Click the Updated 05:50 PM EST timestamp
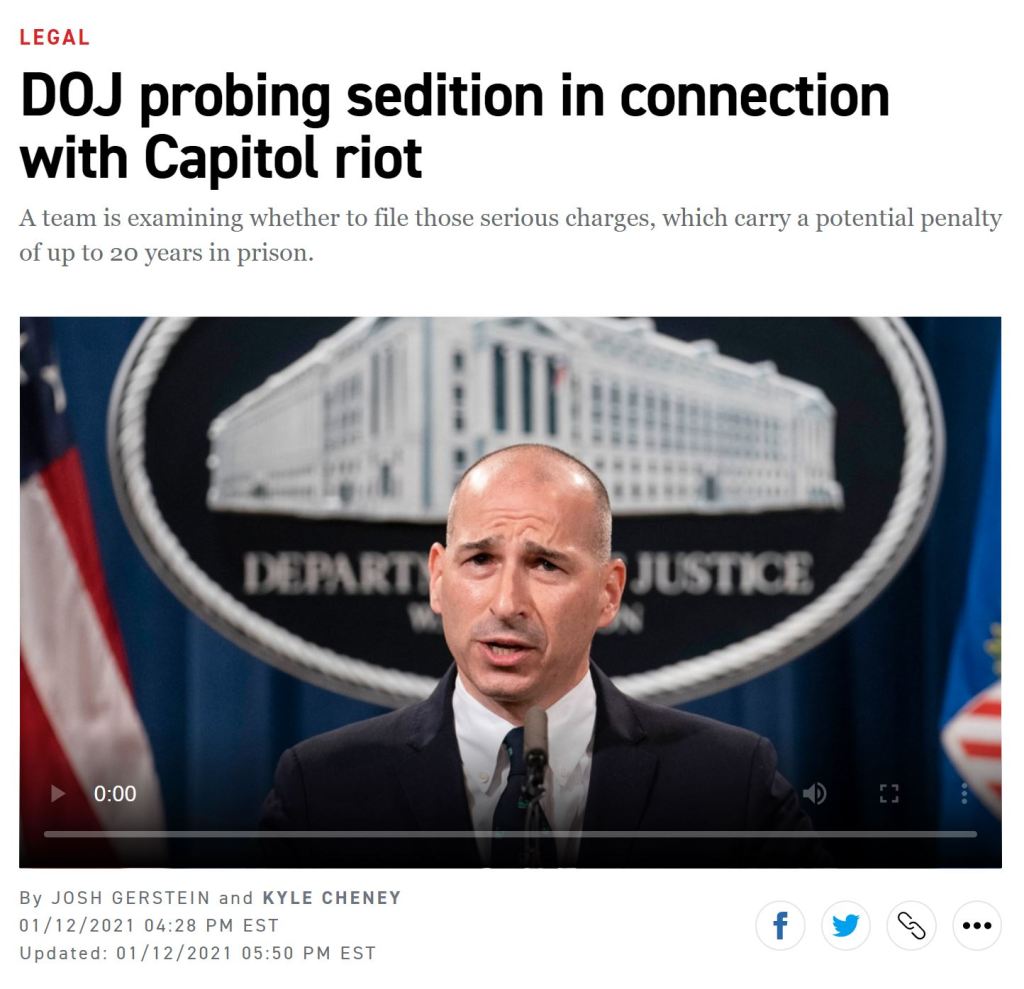The width and height of the screenshot is (1024, 989). point(197,953)
